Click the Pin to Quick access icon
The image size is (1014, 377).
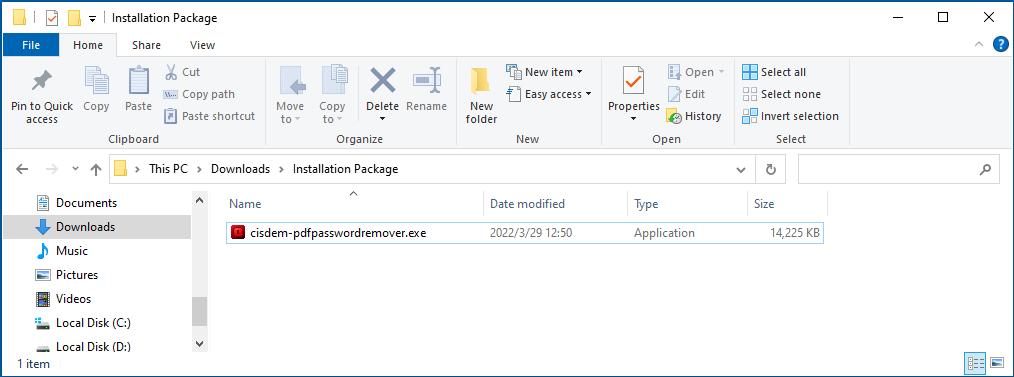[x=42, y=81]
